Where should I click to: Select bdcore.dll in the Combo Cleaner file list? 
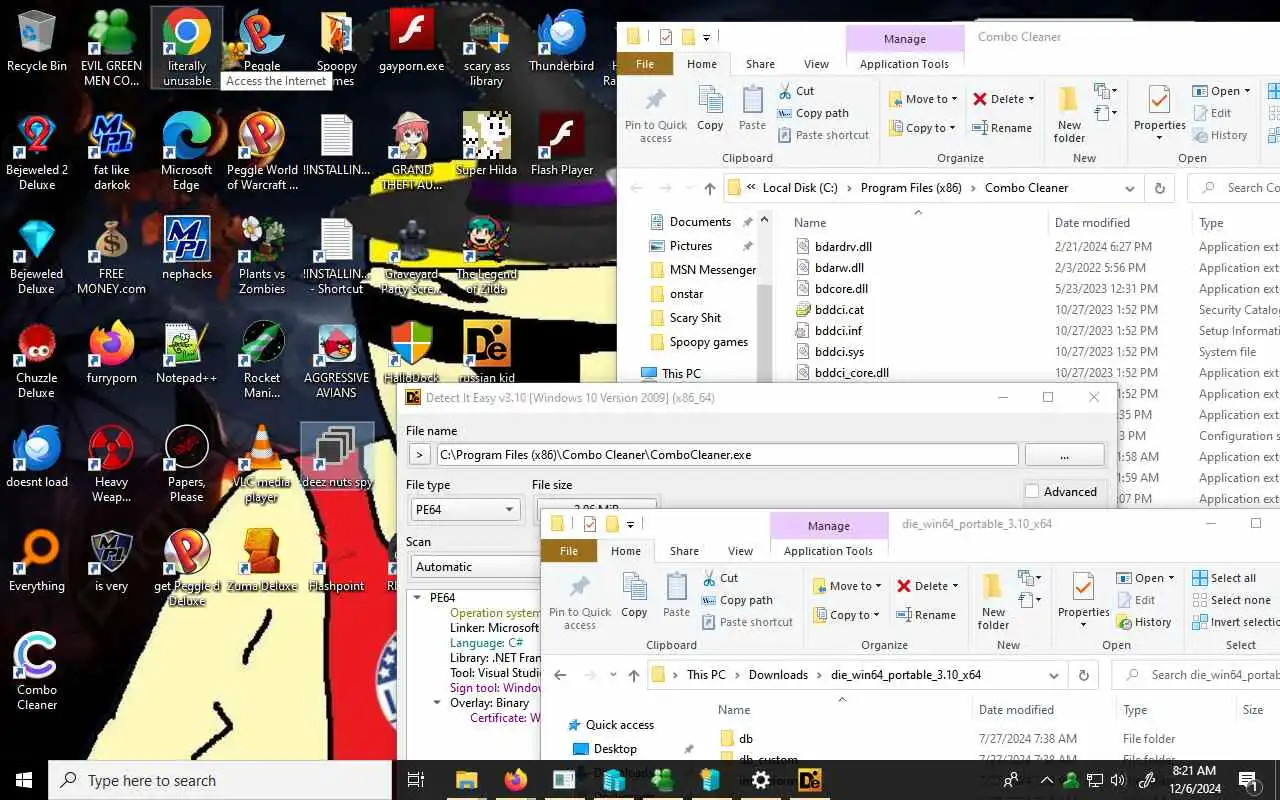[x=841, y=289]
